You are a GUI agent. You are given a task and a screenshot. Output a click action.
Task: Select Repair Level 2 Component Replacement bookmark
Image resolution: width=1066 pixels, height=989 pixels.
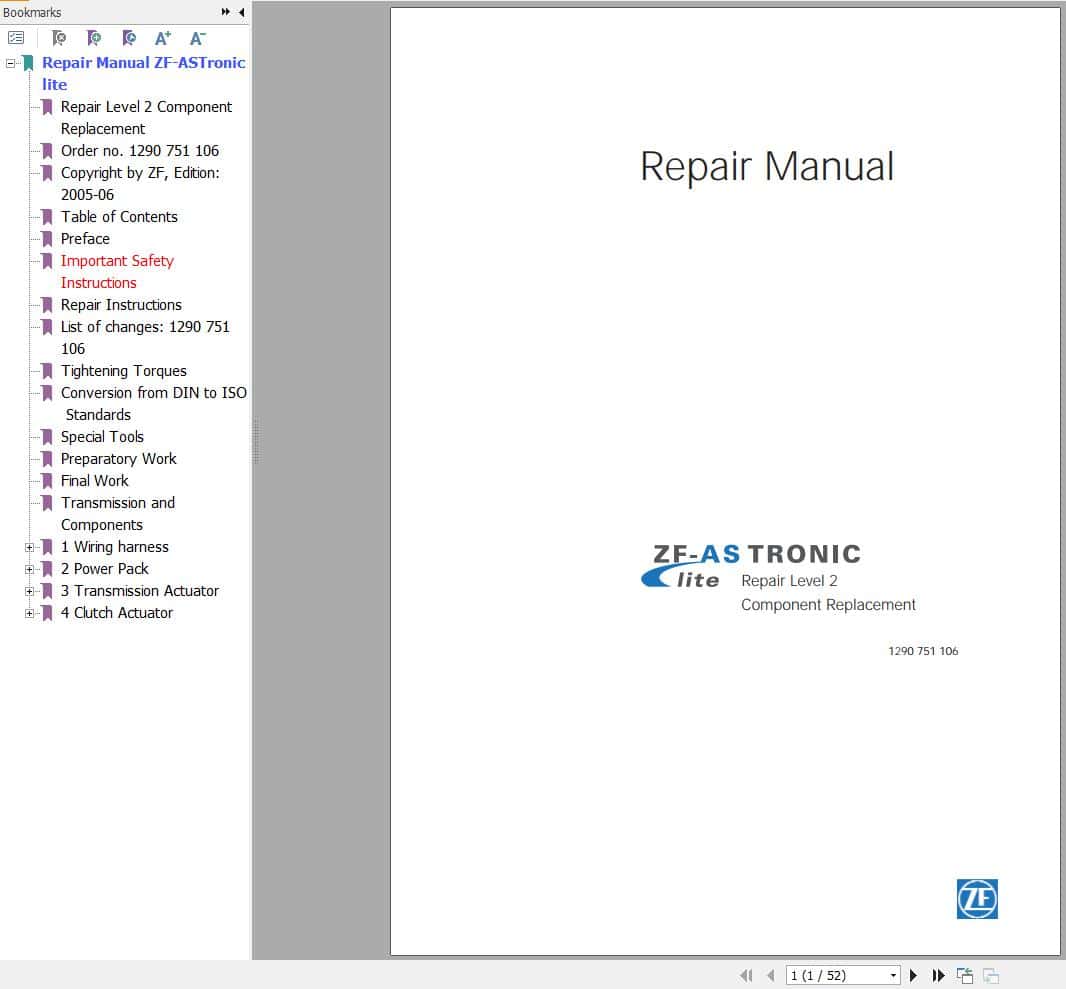[x=146, y=118]
